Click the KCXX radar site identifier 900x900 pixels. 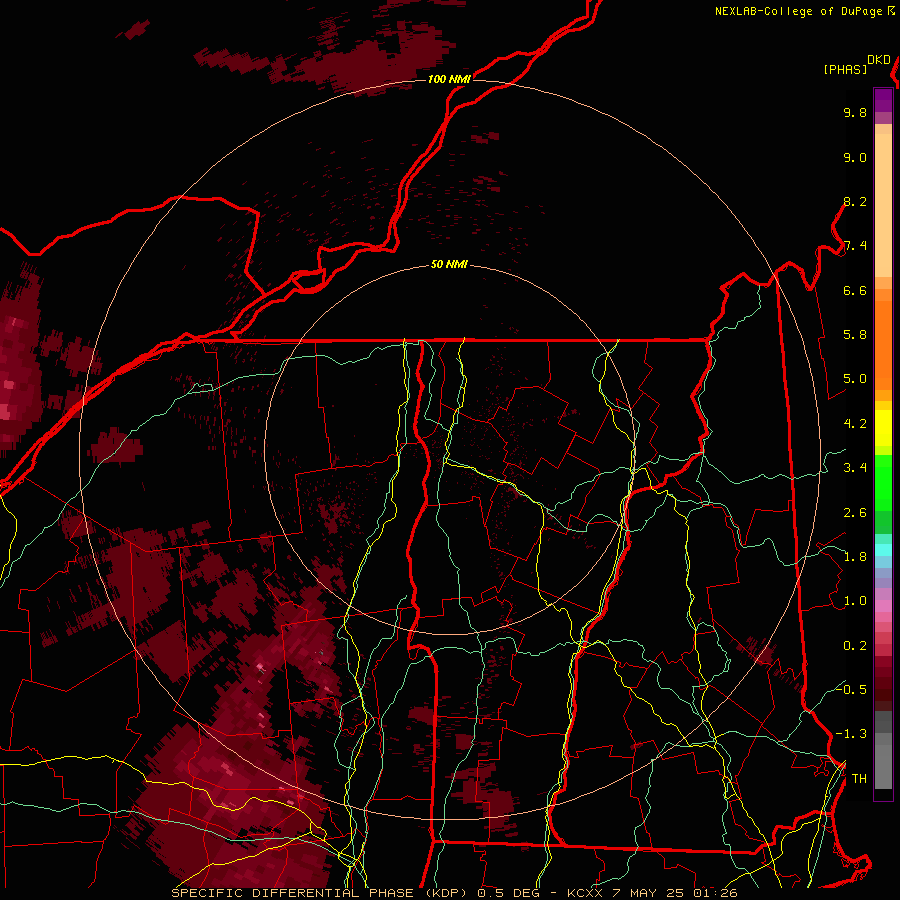pos(584,893)
